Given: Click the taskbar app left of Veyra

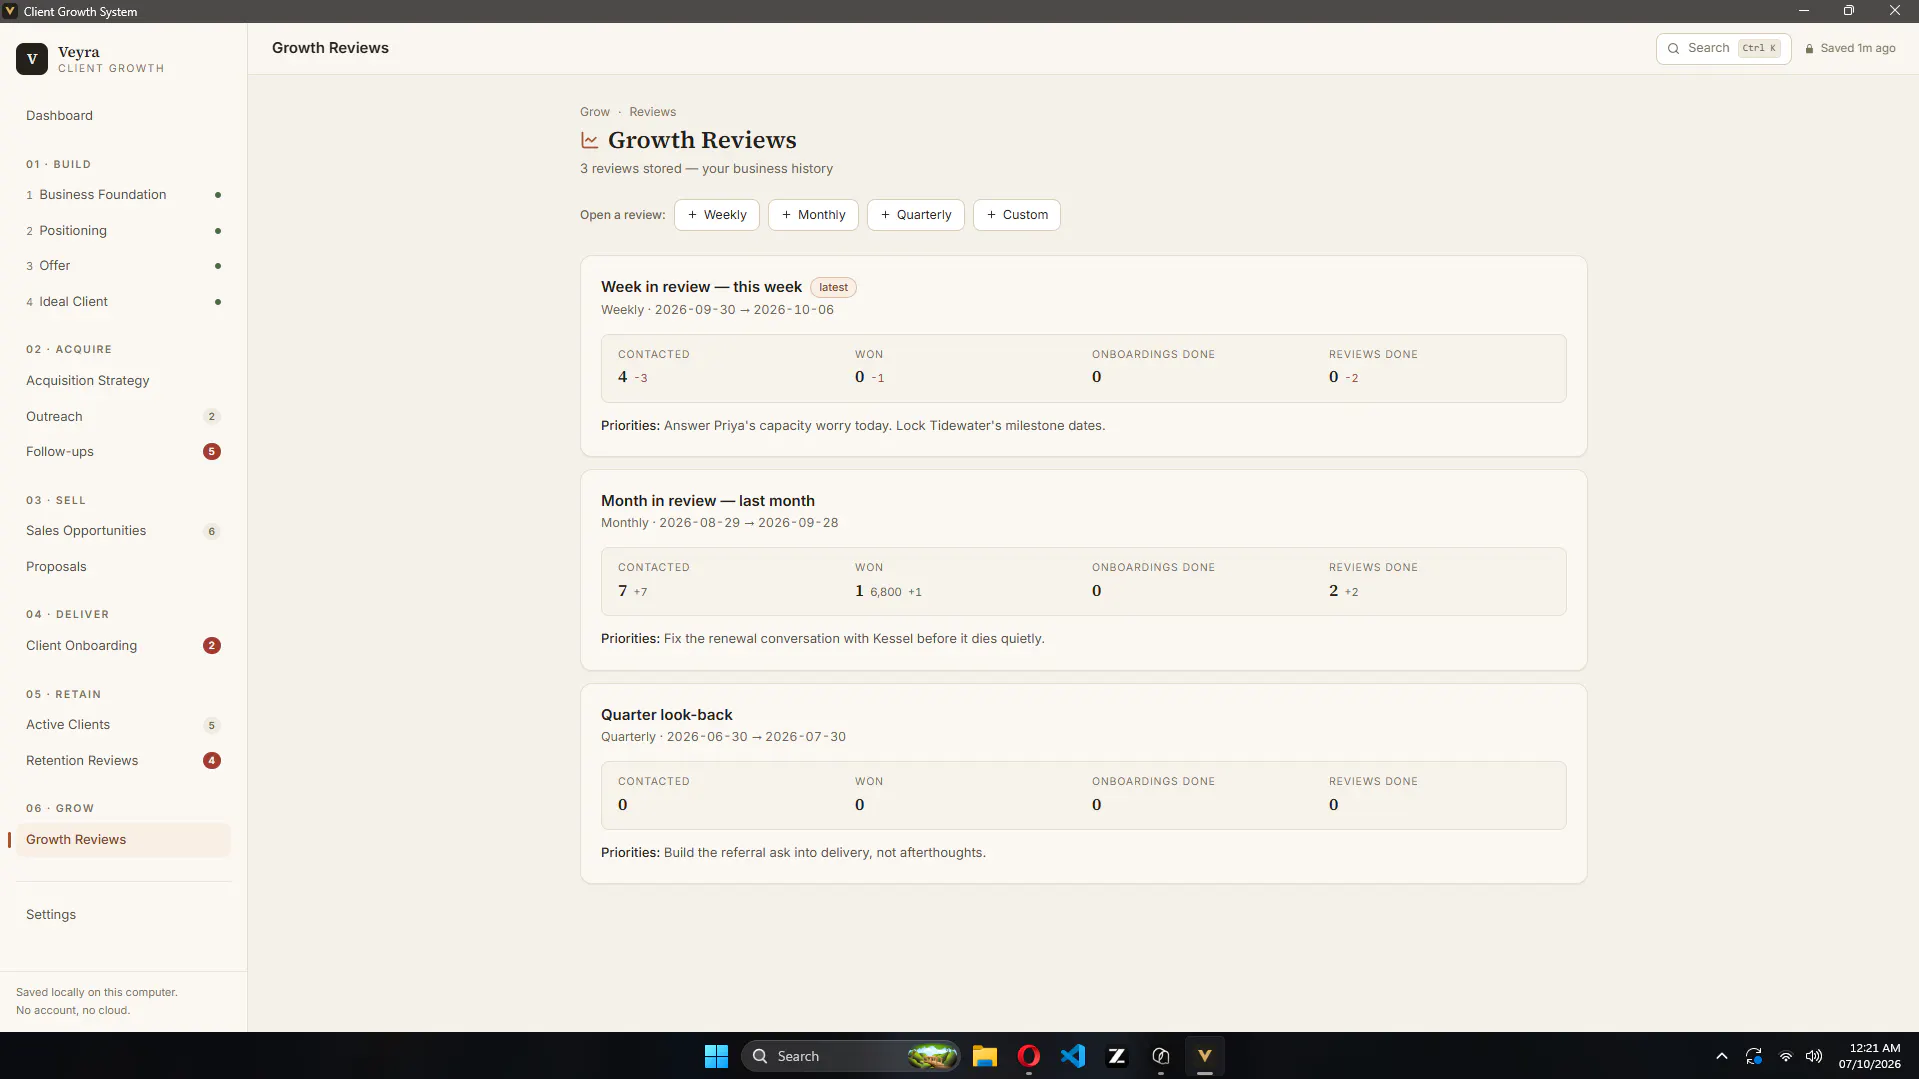Looking at the screenshot, I should point(1161,1056).
